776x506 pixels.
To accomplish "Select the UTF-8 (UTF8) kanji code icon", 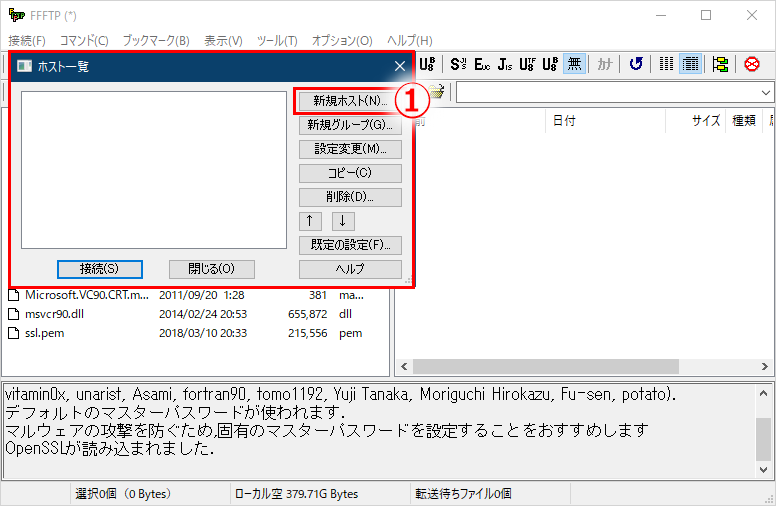I will click(527, 64).
